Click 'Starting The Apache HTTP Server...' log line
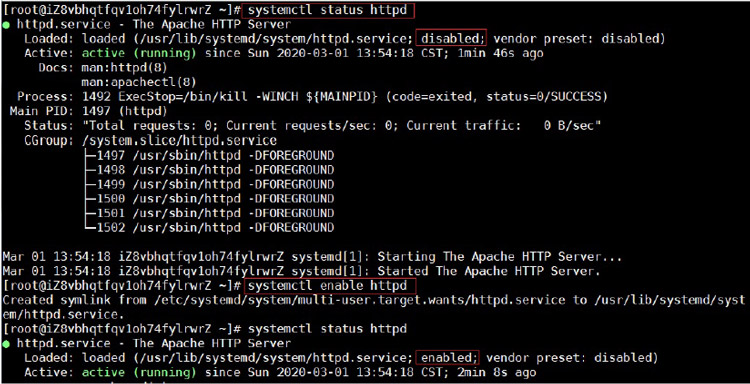 pyautogui.click(x=312, y=257)
